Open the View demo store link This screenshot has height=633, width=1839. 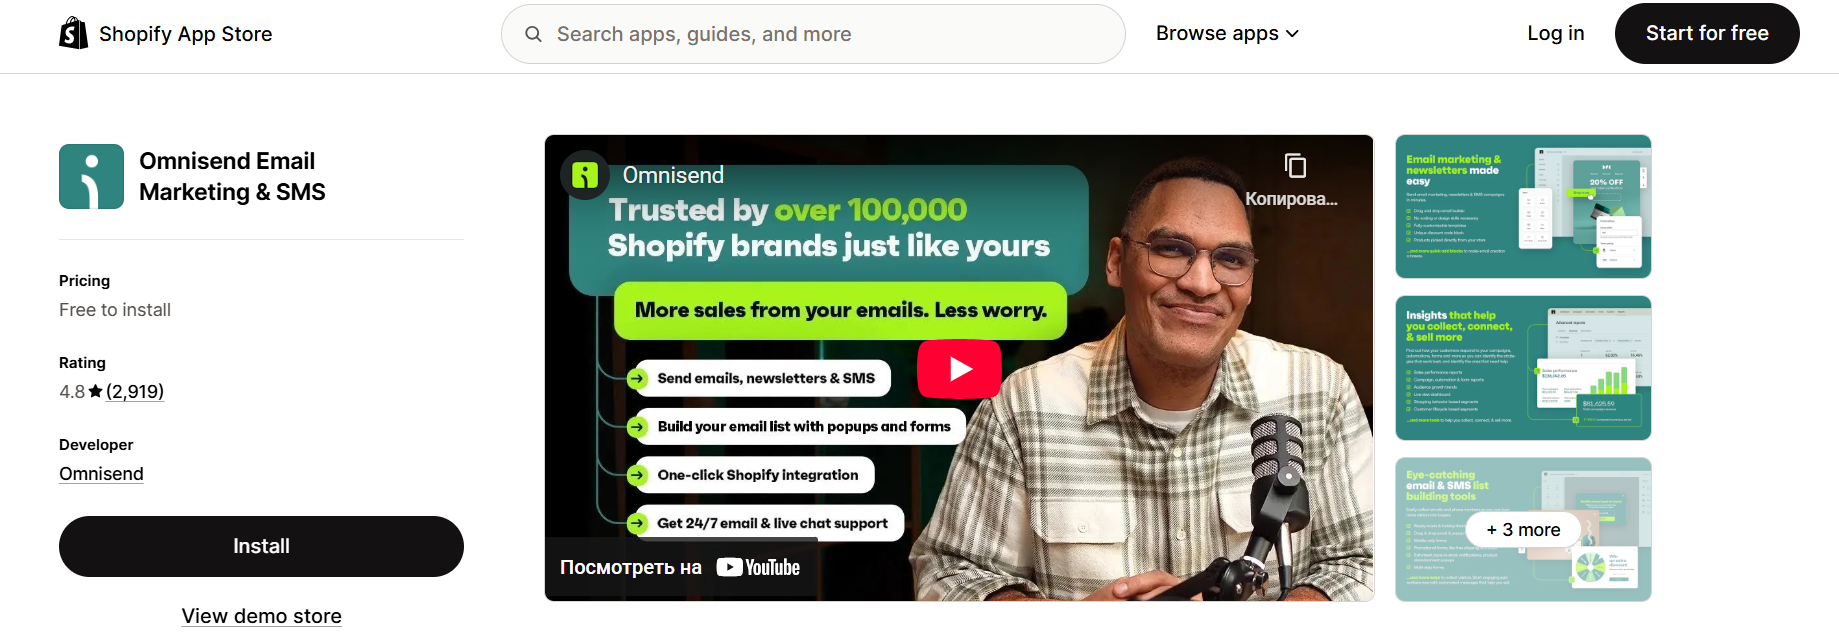[261, 616]
